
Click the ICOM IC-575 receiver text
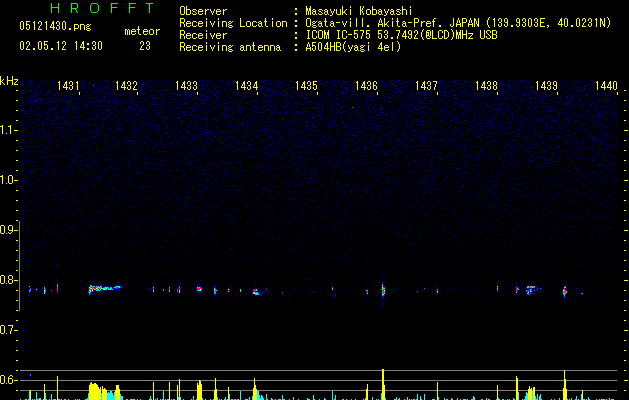pyautogui.click(x=402, y=35)
